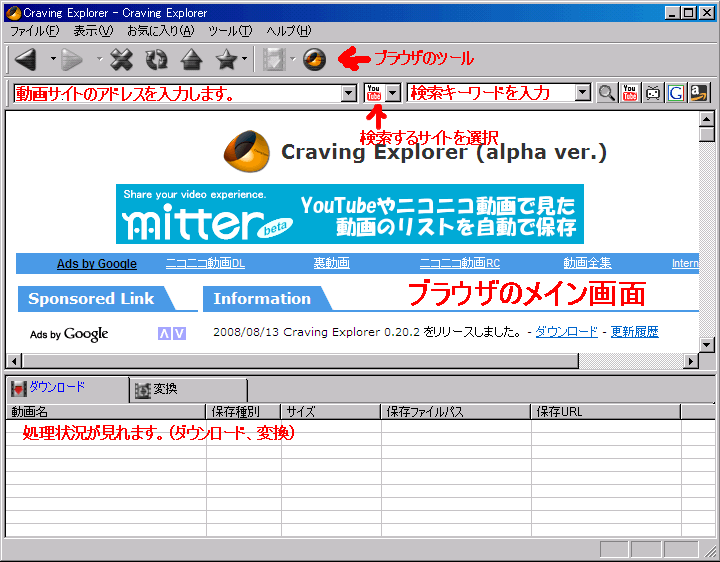Open the video save dropdown arrow

click(293, 59)
